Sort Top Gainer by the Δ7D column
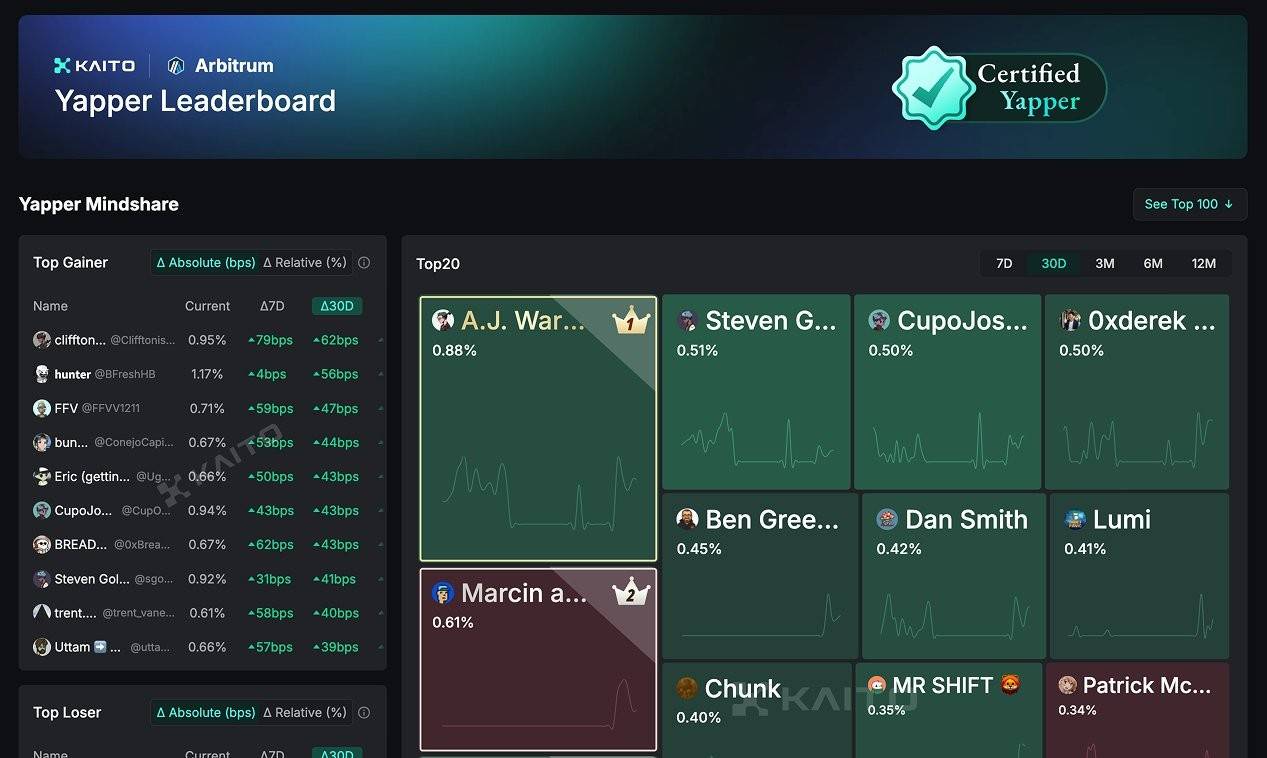This screenshot has height=758, width=1267. coord(272,306)
